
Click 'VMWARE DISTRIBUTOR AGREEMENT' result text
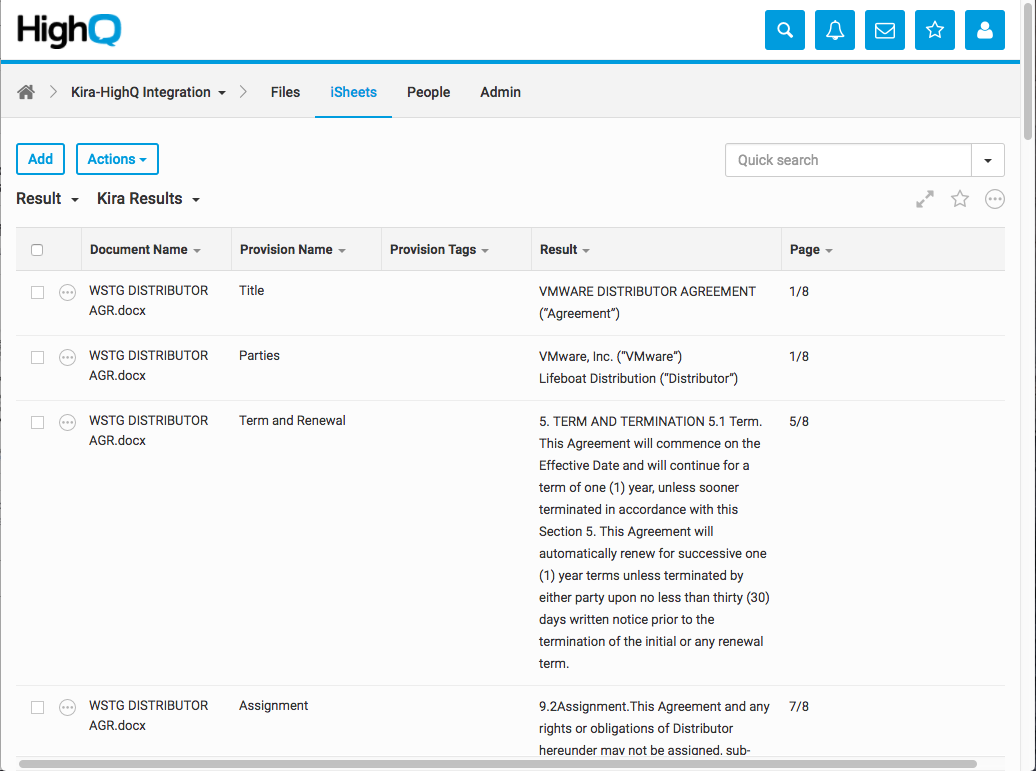pos(647,291)
